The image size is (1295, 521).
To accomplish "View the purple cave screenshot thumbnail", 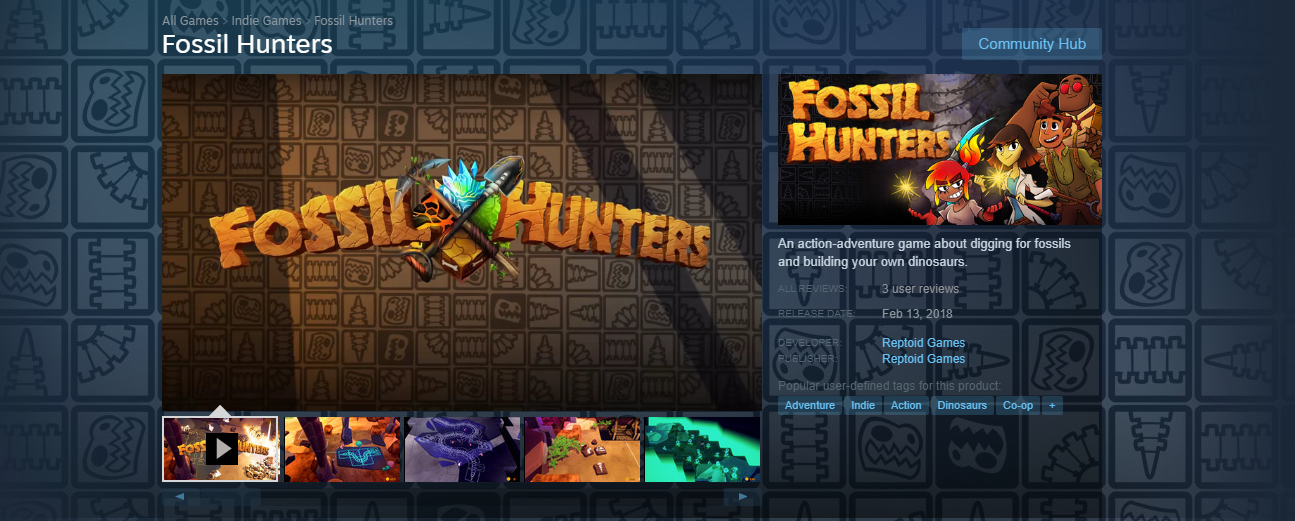I will click(x=462, y=449).
